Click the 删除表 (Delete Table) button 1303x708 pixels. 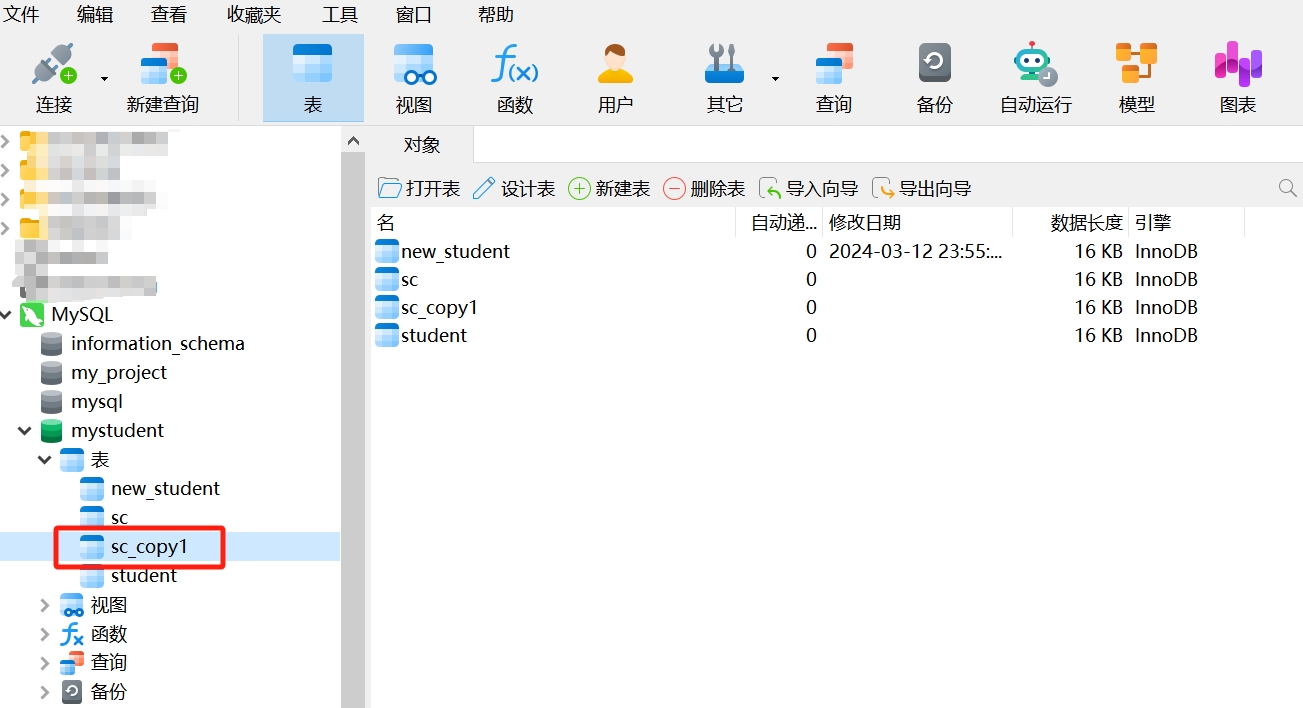704,188
